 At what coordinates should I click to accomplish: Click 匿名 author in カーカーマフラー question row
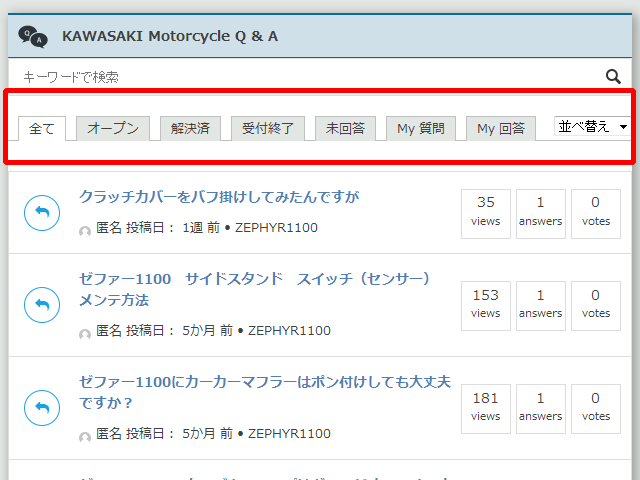click(109, 433)
